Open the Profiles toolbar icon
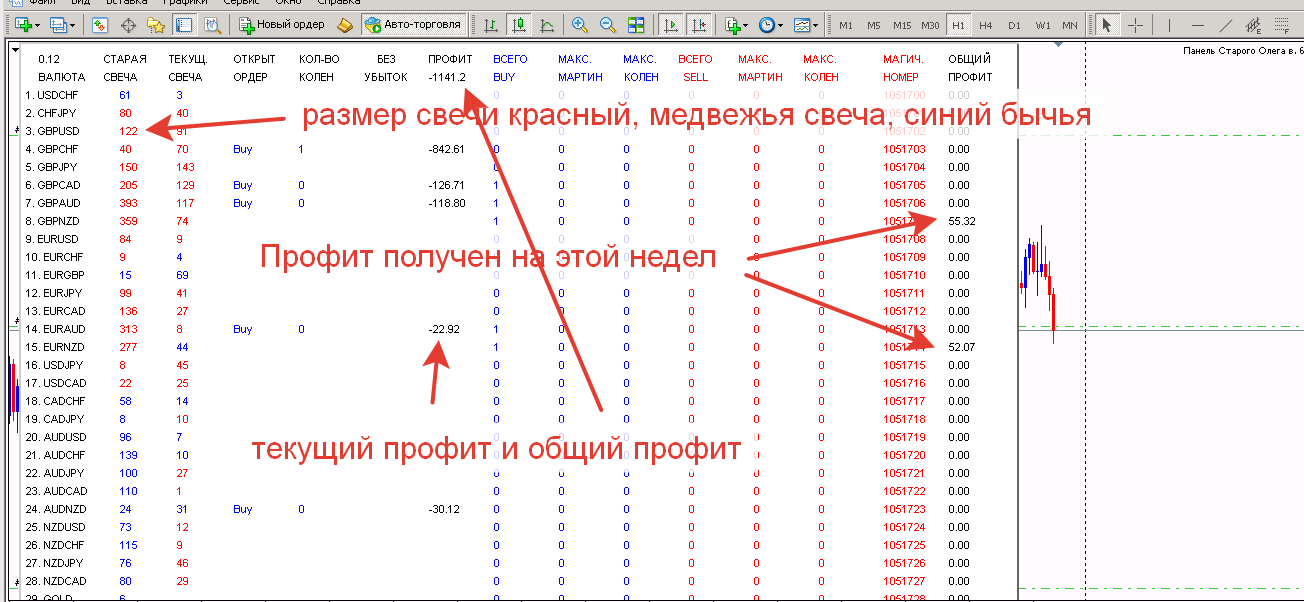This screenshot has width=1304, height=602. pos(57,24)
